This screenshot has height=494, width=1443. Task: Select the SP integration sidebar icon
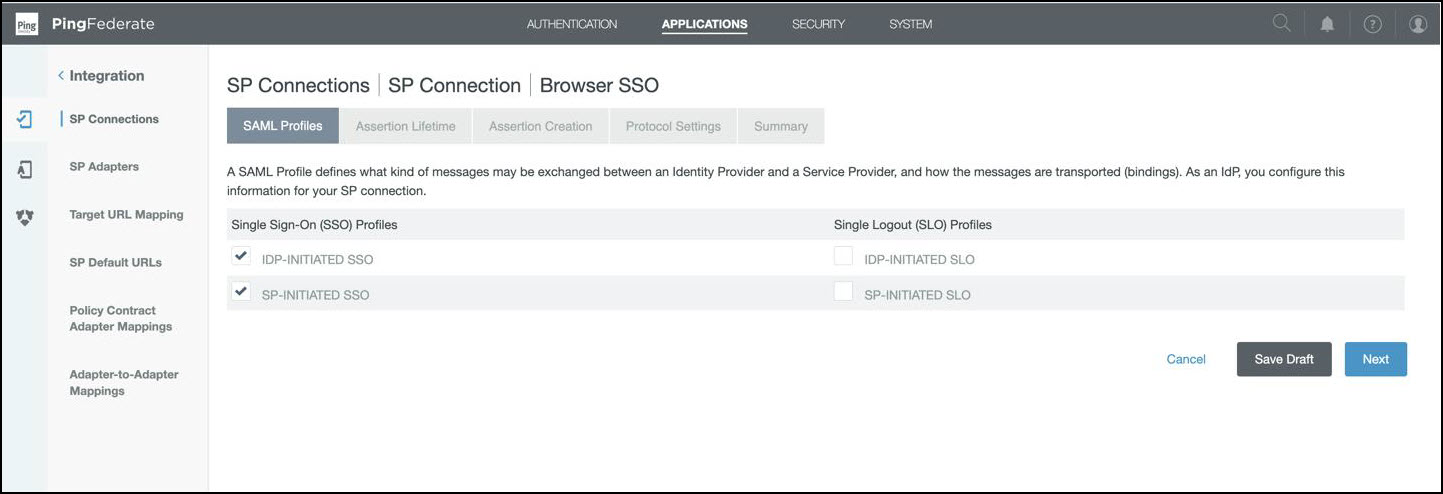click(26, 119)
